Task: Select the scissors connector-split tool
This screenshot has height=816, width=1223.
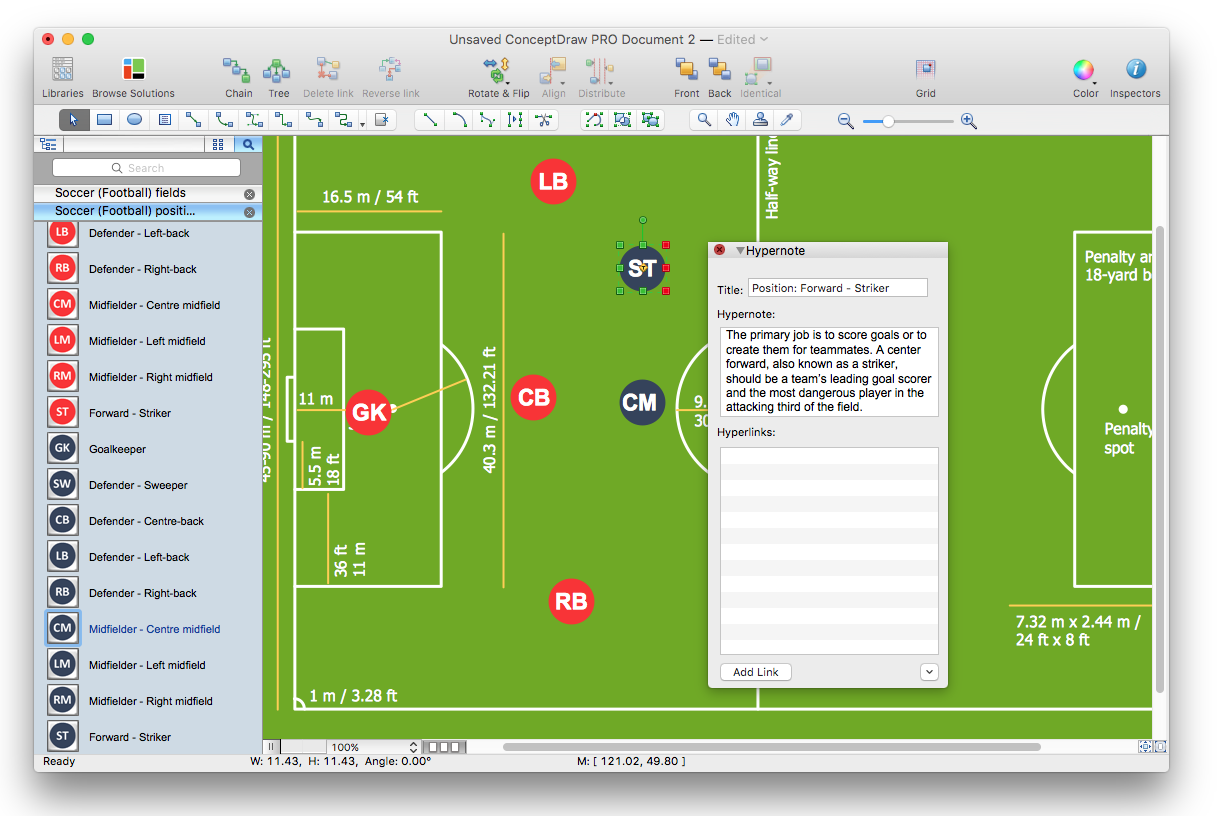Action: tap(544, 120)
